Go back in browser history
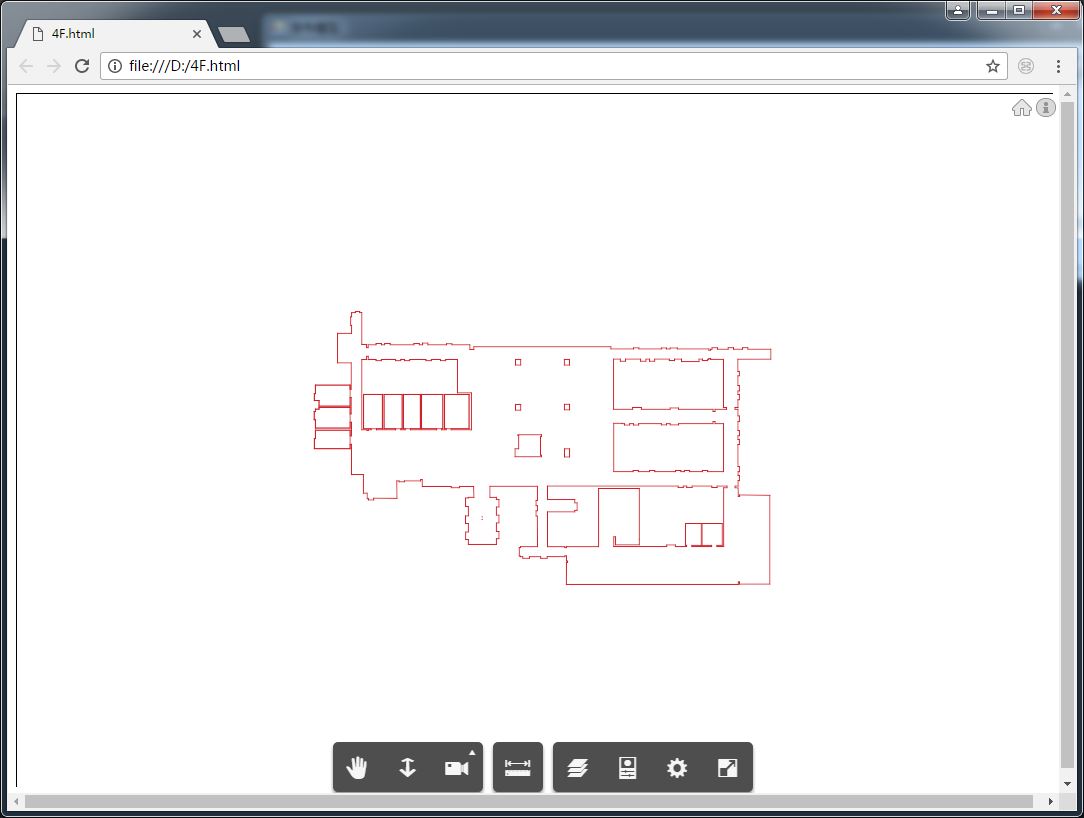This screenshot has height=818, width=1084. [26, 66]
